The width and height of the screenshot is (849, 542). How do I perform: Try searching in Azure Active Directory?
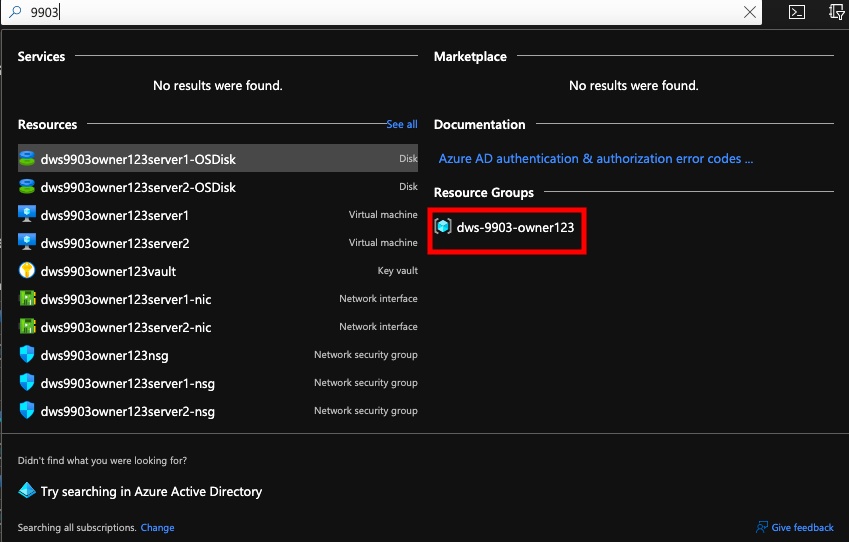point(151,491)
